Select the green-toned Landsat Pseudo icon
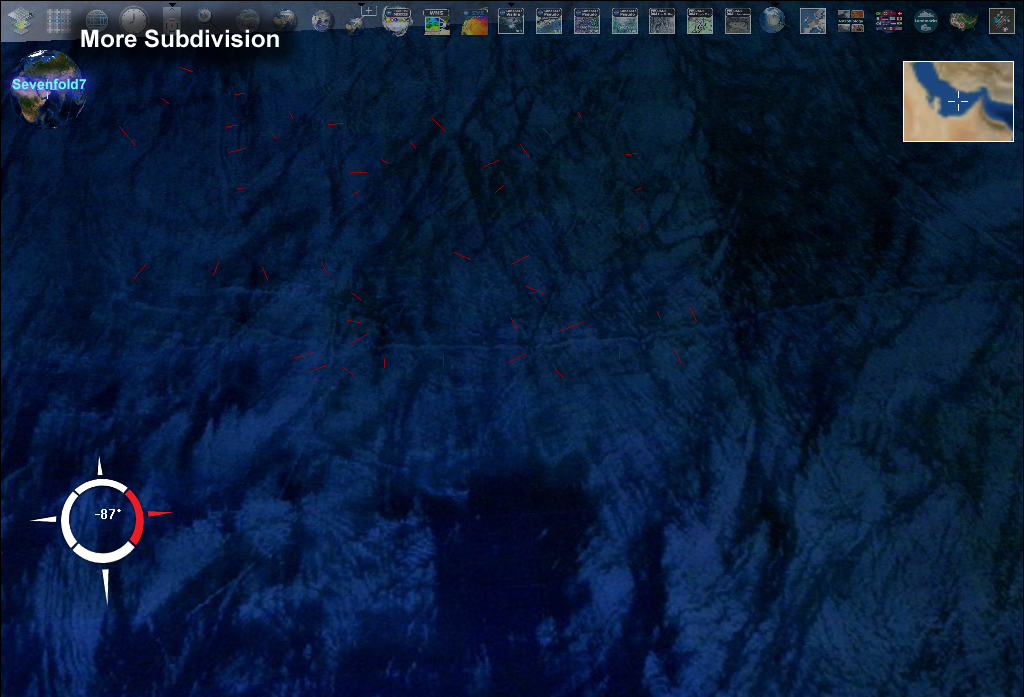Screen dimensions: 1024x697 [624, 21]
